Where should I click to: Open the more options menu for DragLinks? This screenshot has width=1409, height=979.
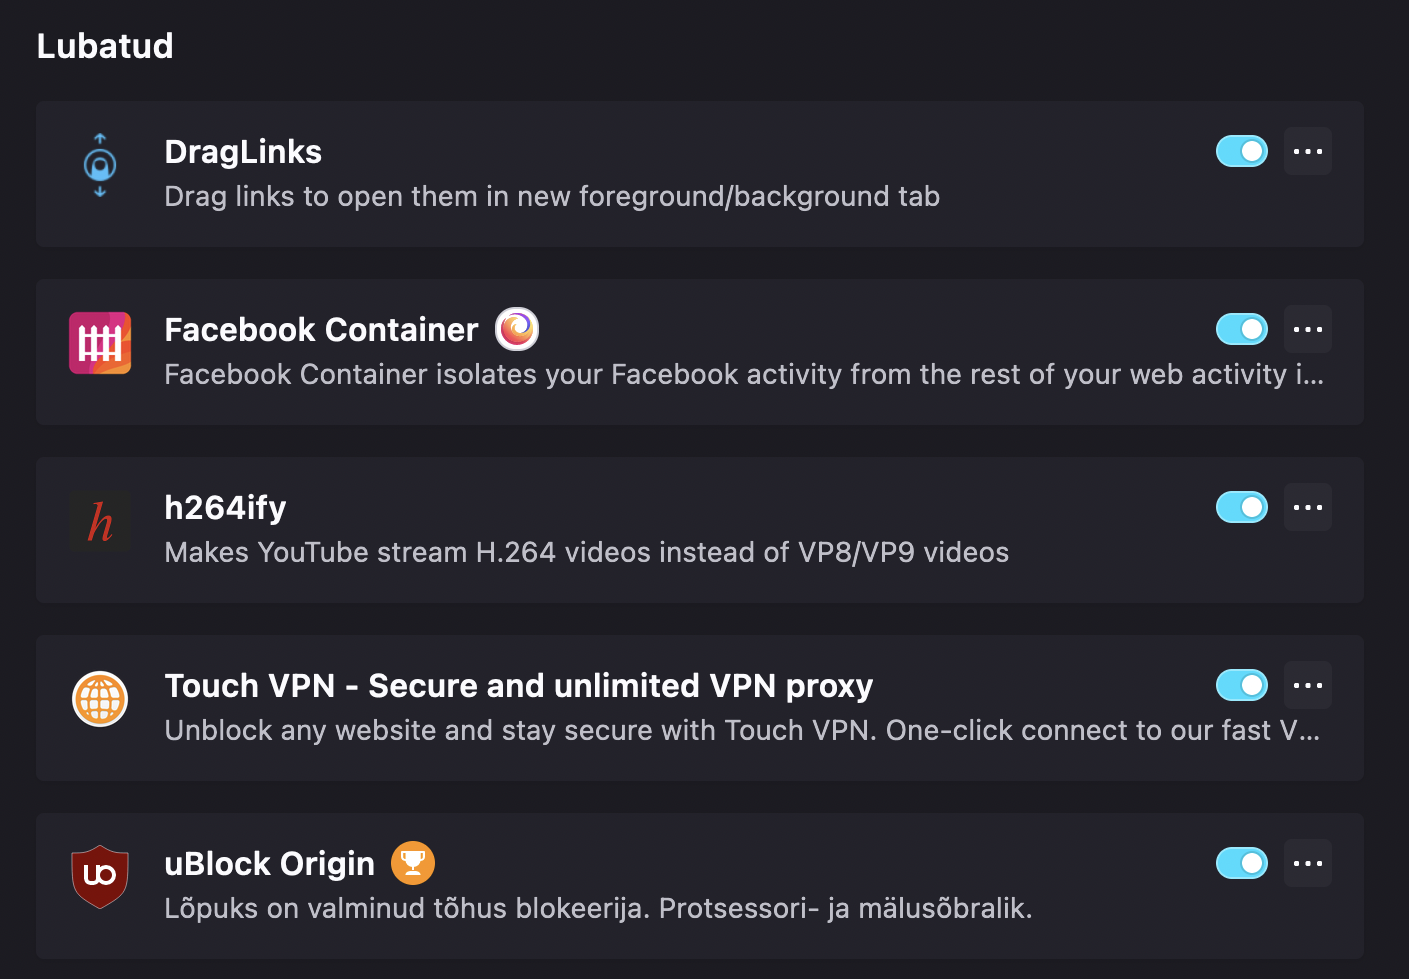pos(1308,151)
